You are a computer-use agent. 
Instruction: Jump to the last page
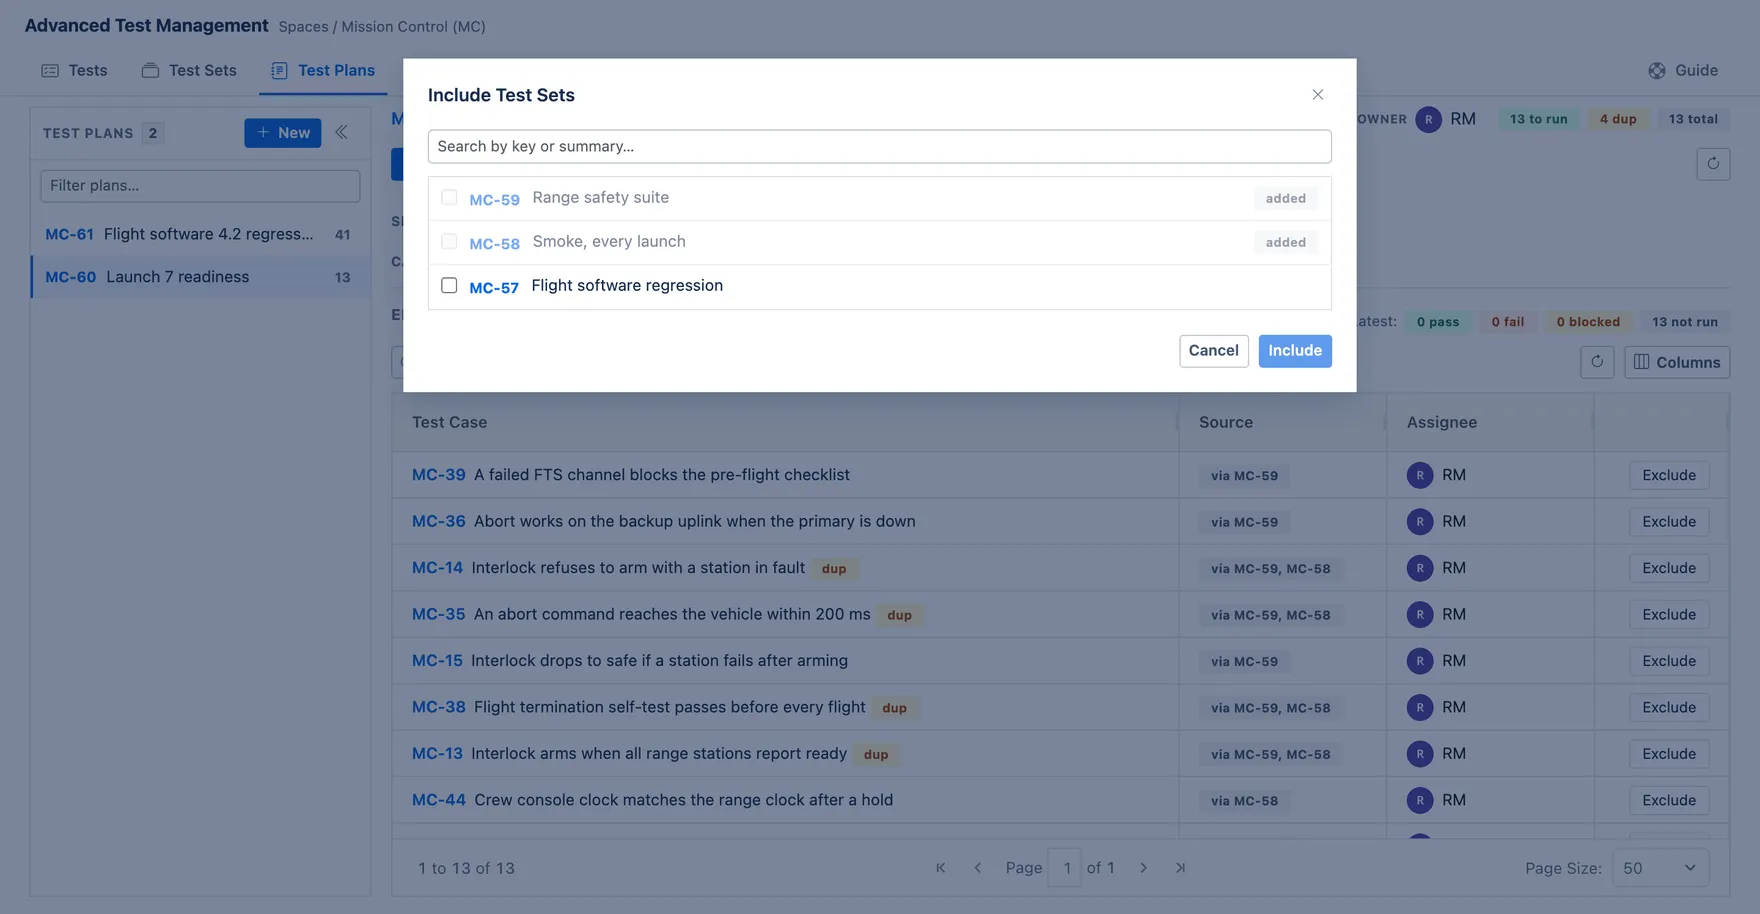(1180, 868)
